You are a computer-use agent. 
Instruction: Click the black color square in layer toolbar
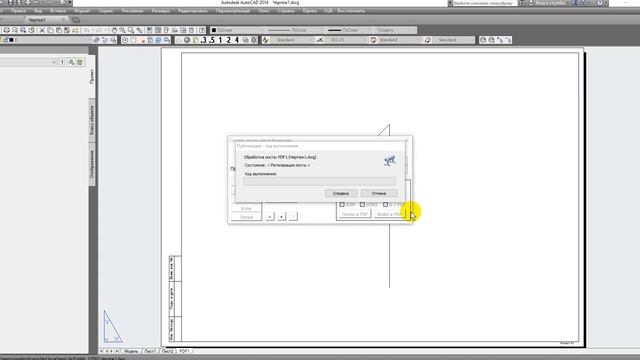[x=11, y=40]
